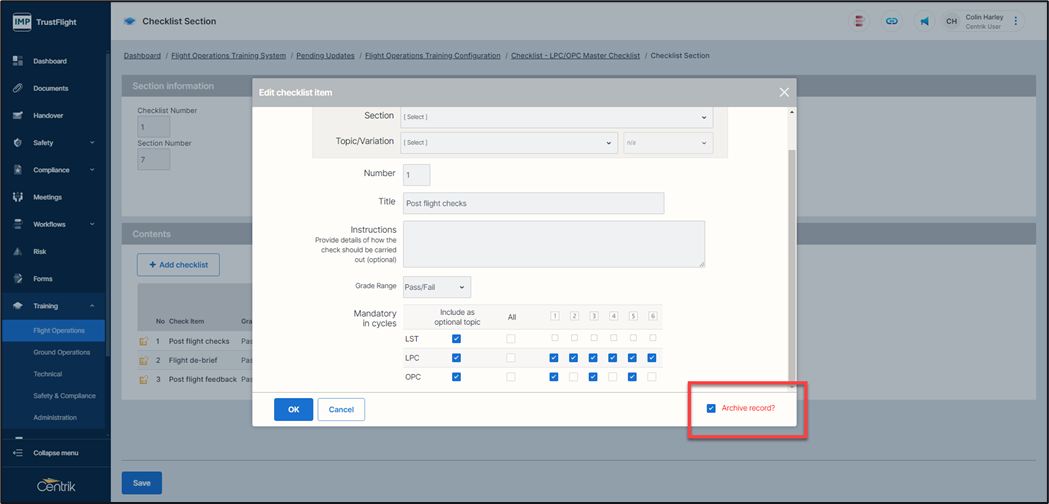The width and height of the screenshot is (1049, 504).
Task: Click edit icon for Flight de-brief row
Action: (x=144, y=360)
